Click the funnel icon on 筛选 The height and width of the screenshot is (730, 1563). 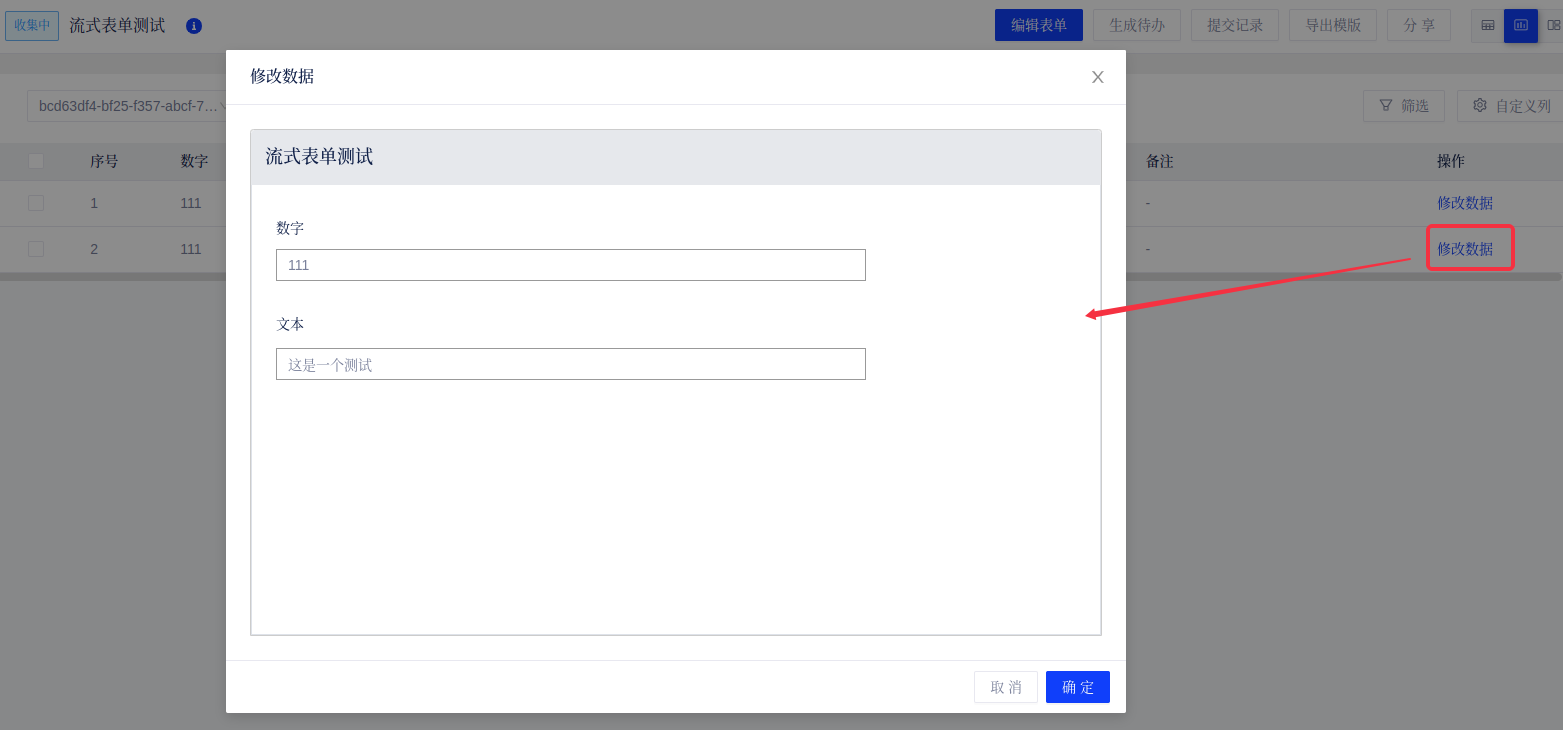[x=1386, y=105]
